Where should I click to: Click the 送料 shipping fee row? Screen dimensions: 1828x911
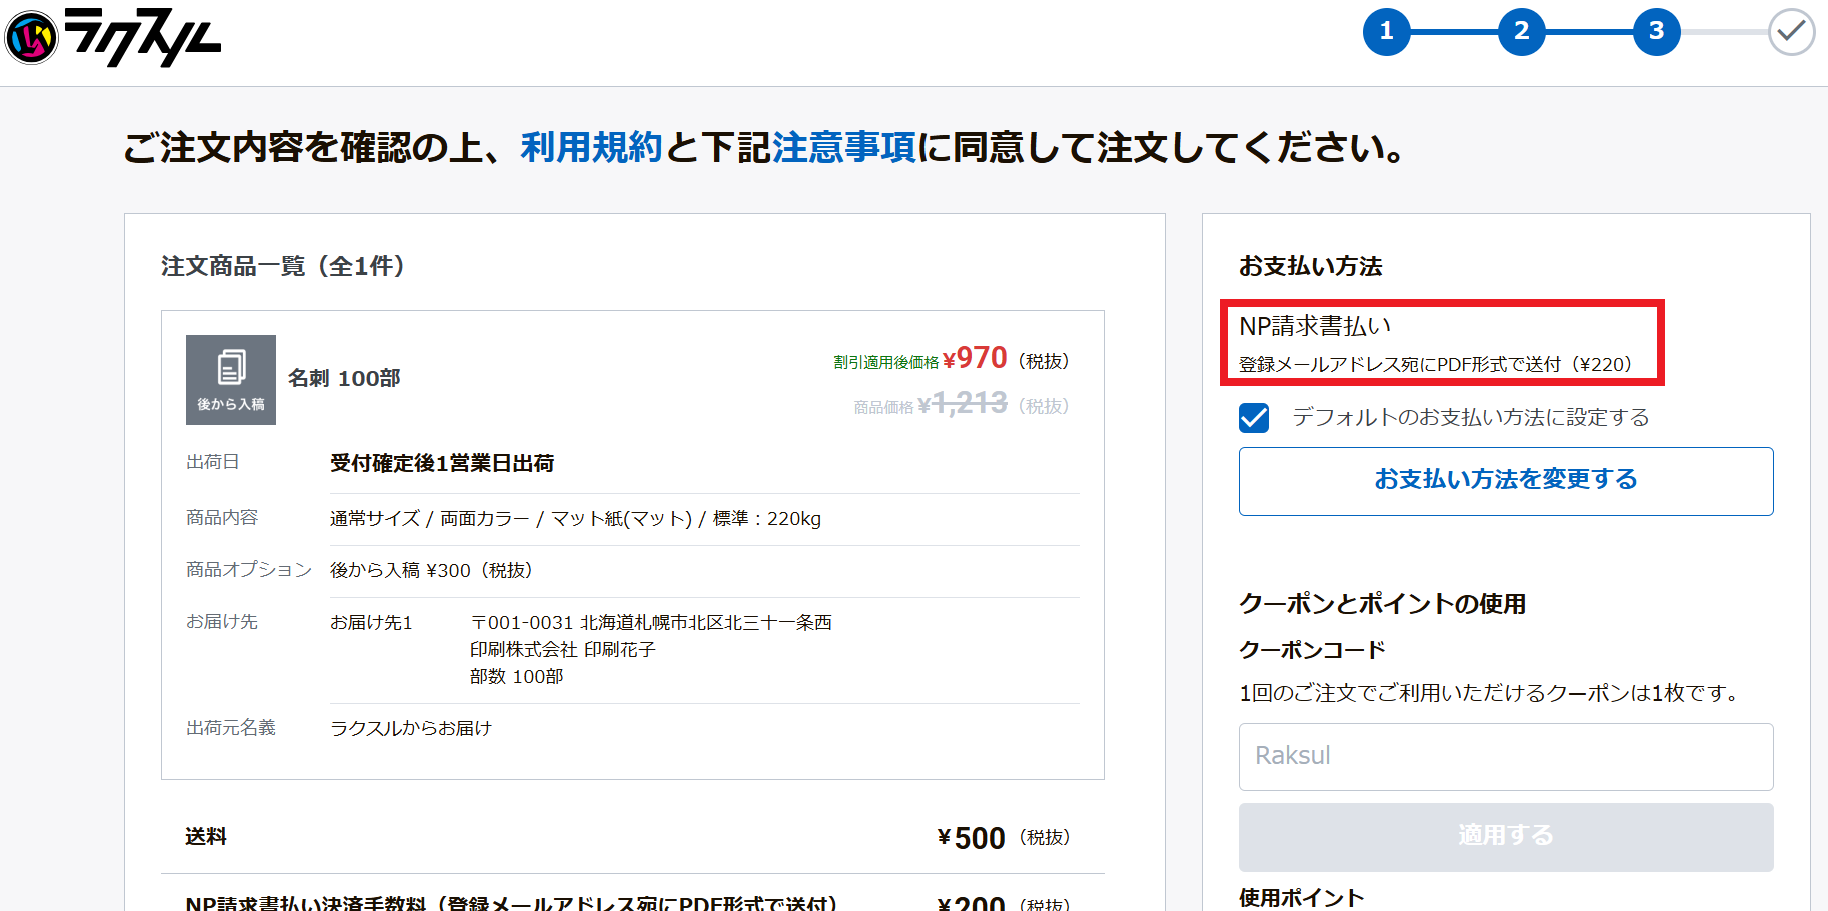tap(206, 837)
